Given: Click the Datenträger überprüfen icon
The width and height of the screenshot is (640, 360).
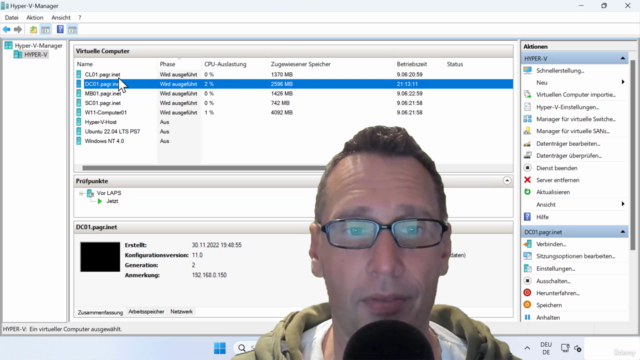Looking at the screenshot, I should click(x=527, y=156).
